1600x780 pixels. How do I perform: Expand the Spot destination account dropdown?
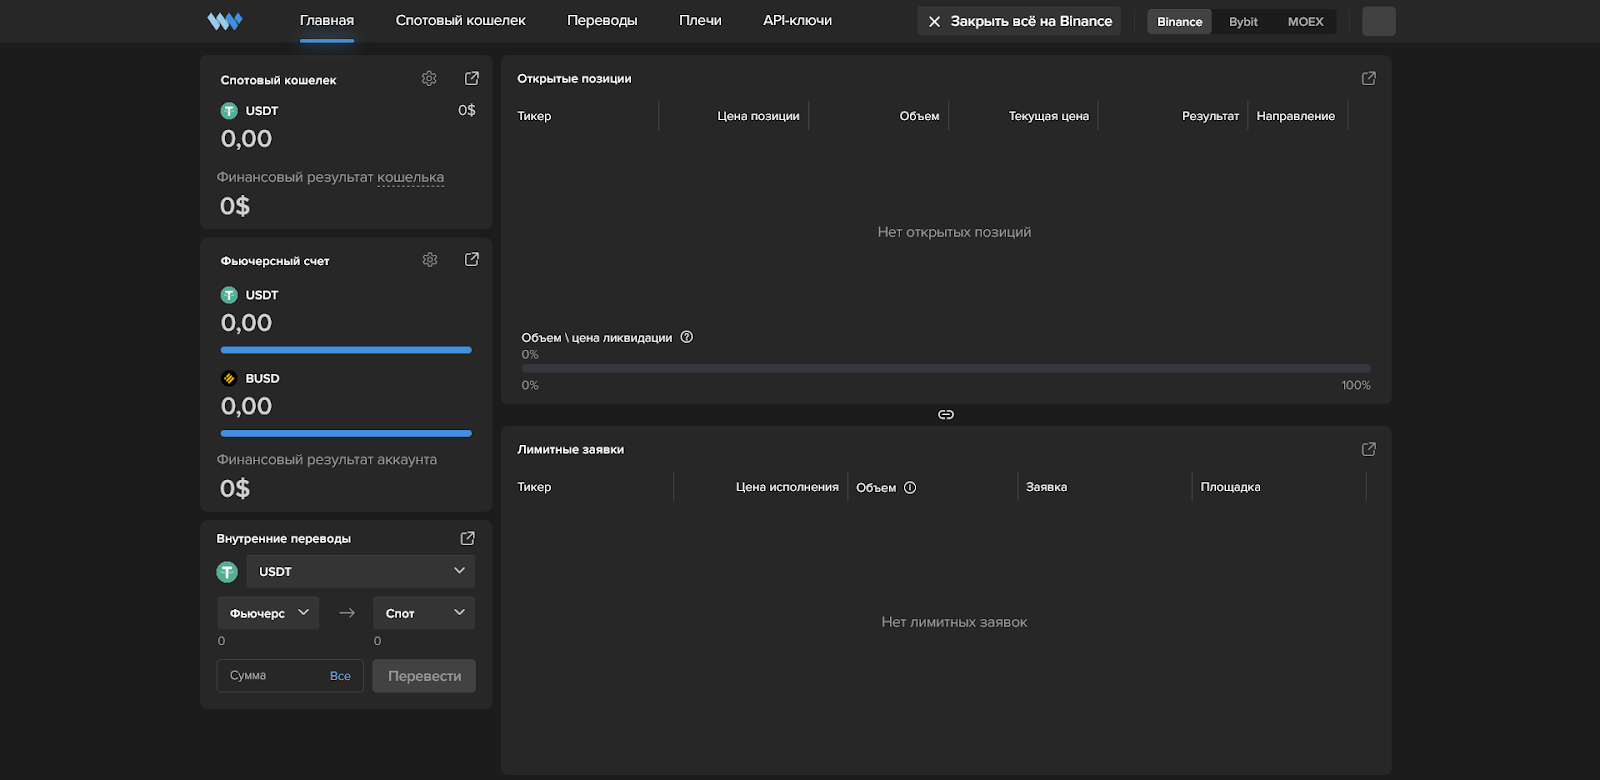tap(424, 613)
